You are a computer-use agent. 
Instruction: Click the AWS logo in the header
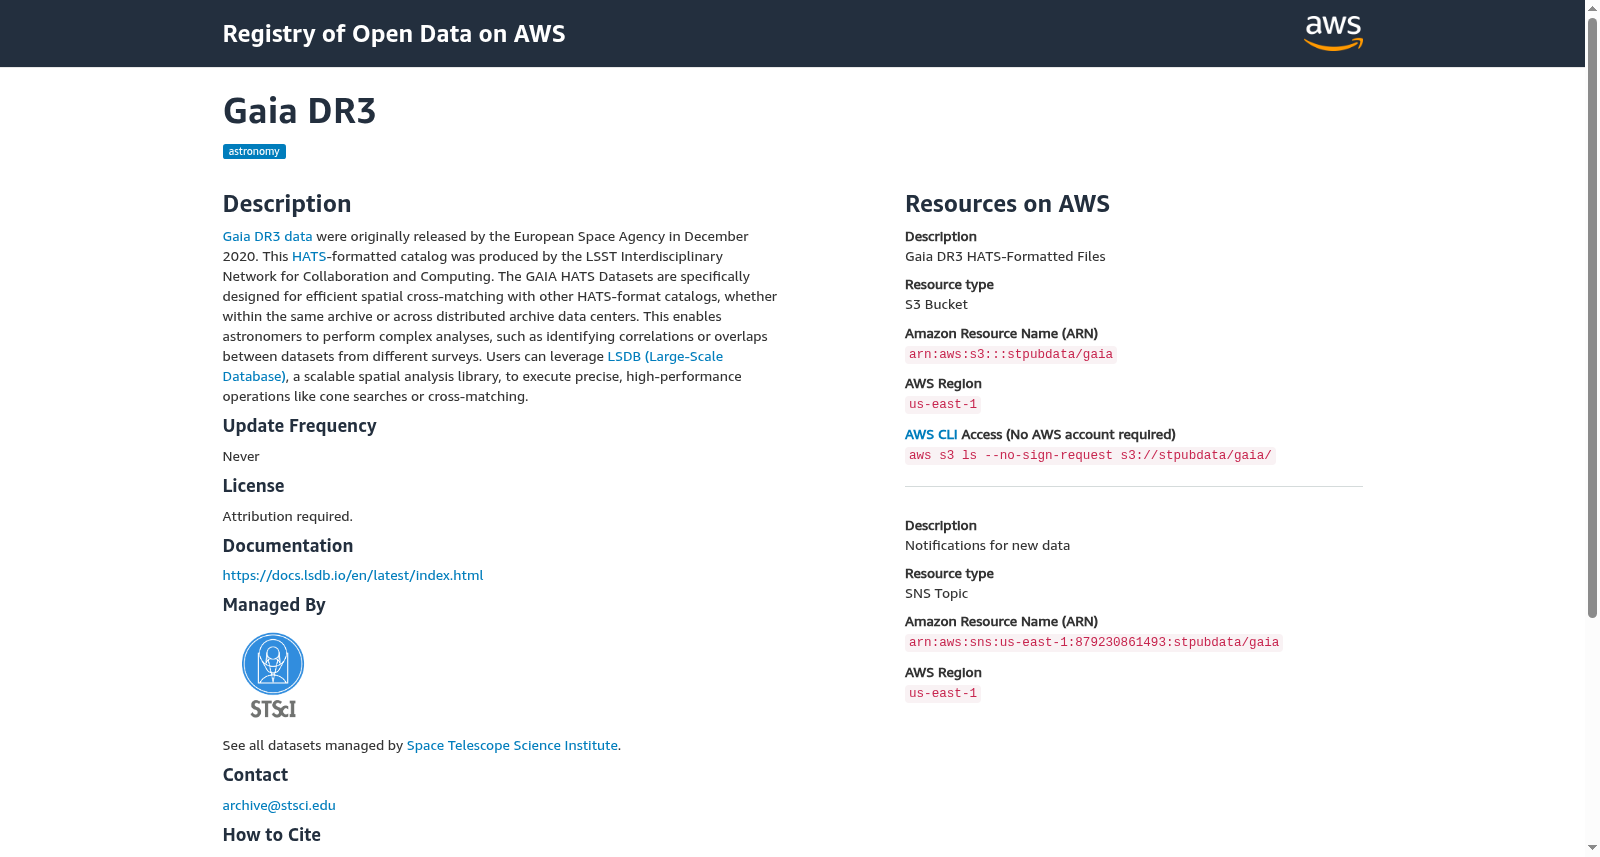[1333, 33]
